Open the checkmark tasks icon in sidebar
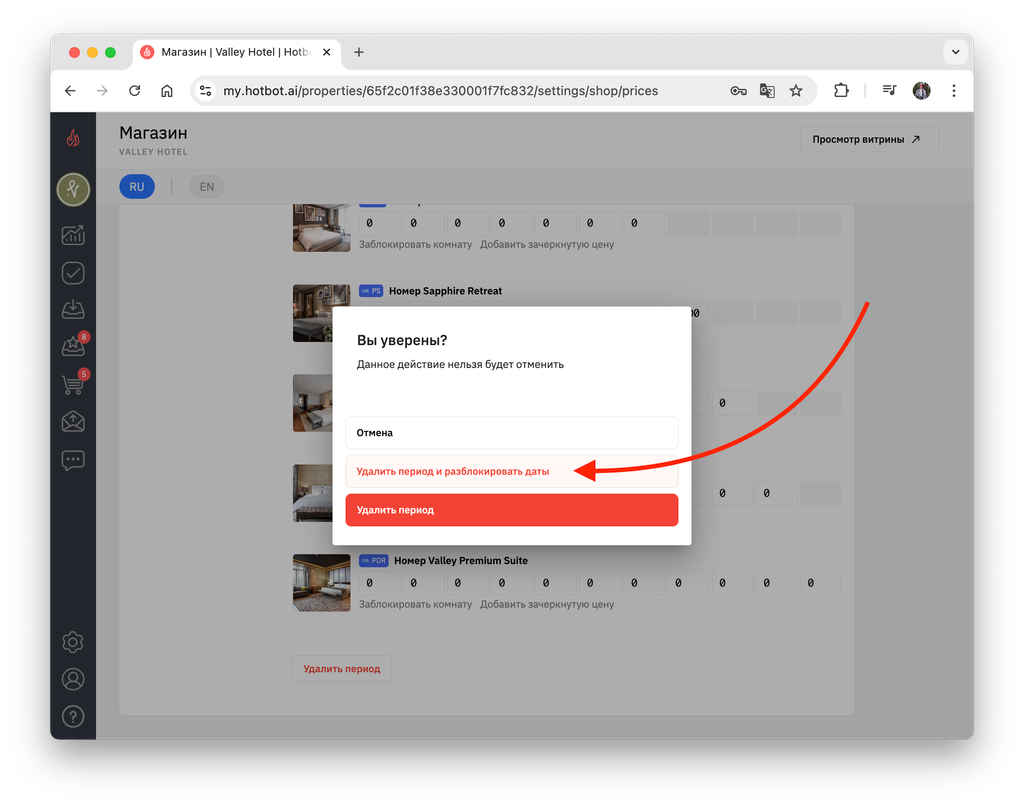This screenshot has width=1024, height=806. coord(73,273)
